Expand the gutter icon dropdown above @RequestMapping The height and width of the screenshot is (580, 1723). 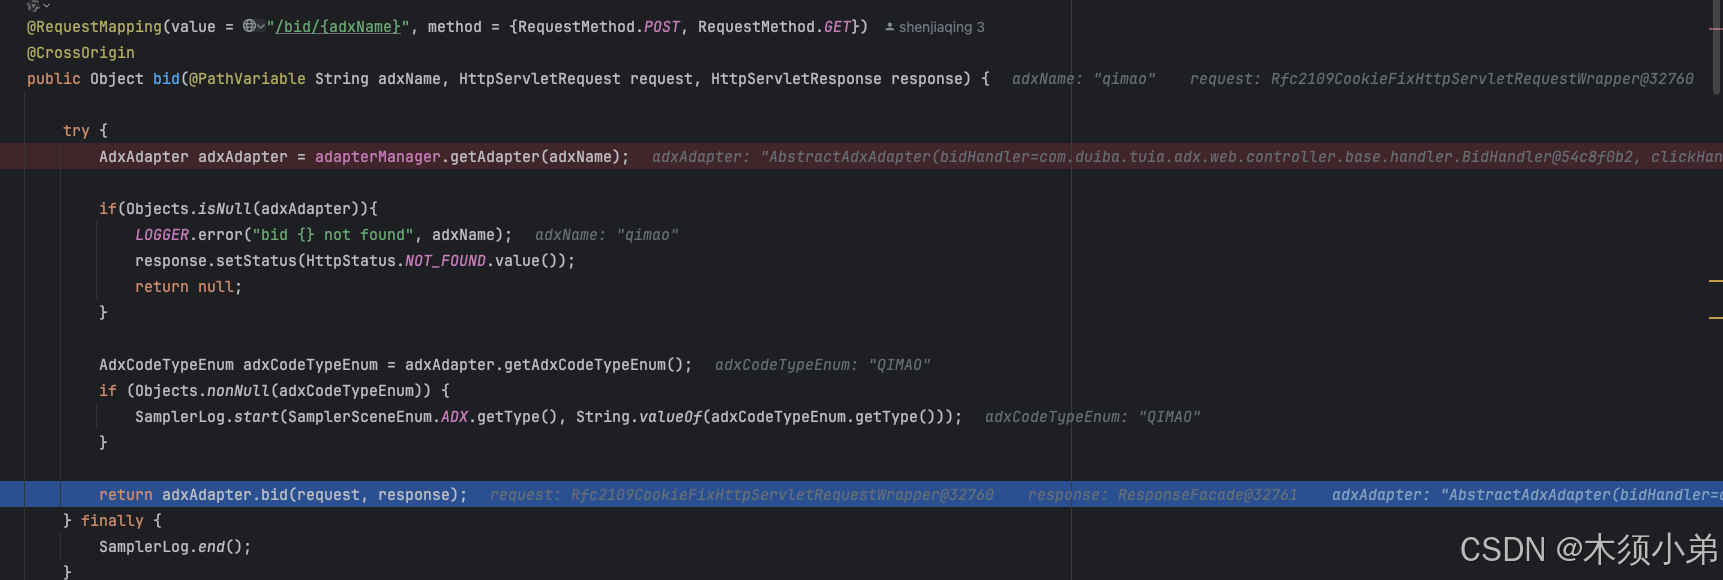tap(38, 5)
